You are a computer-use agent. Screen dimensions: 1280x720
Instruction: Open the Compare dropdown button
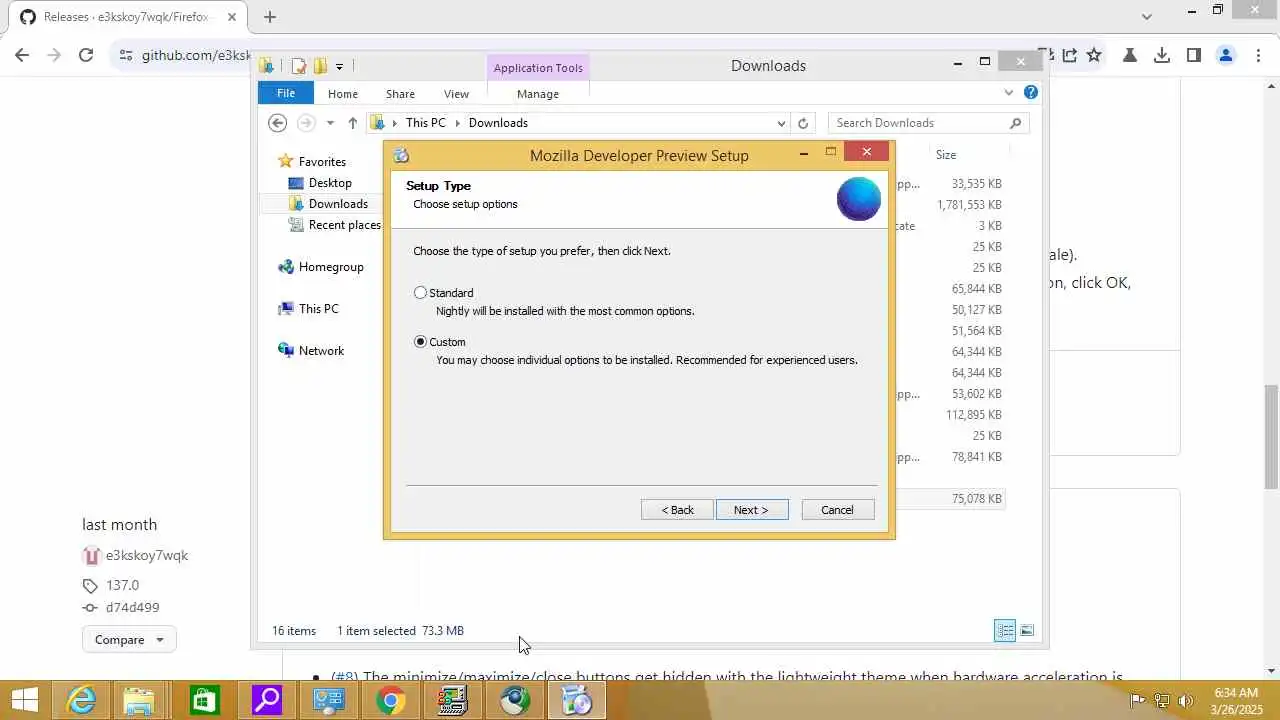point(129,640)
